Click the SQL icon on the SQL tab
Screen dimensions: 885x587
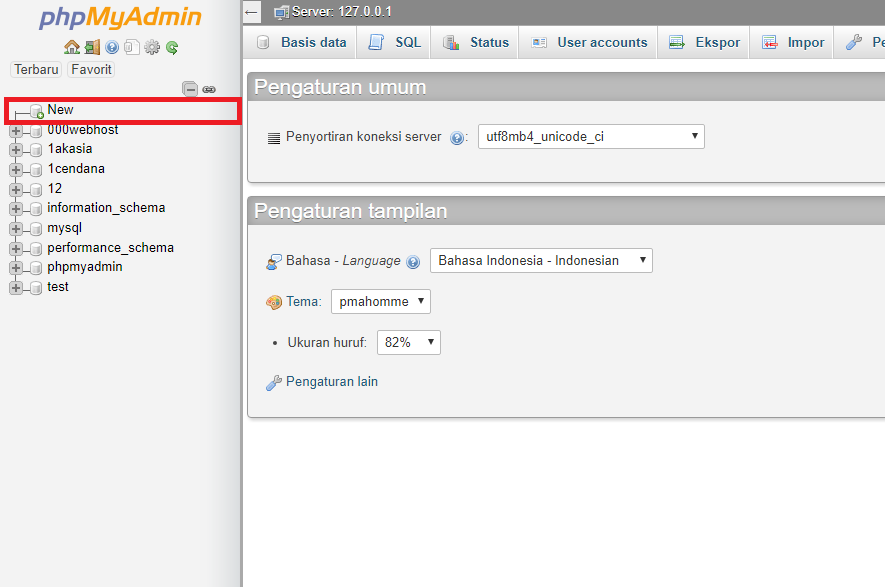pos(376,42)
